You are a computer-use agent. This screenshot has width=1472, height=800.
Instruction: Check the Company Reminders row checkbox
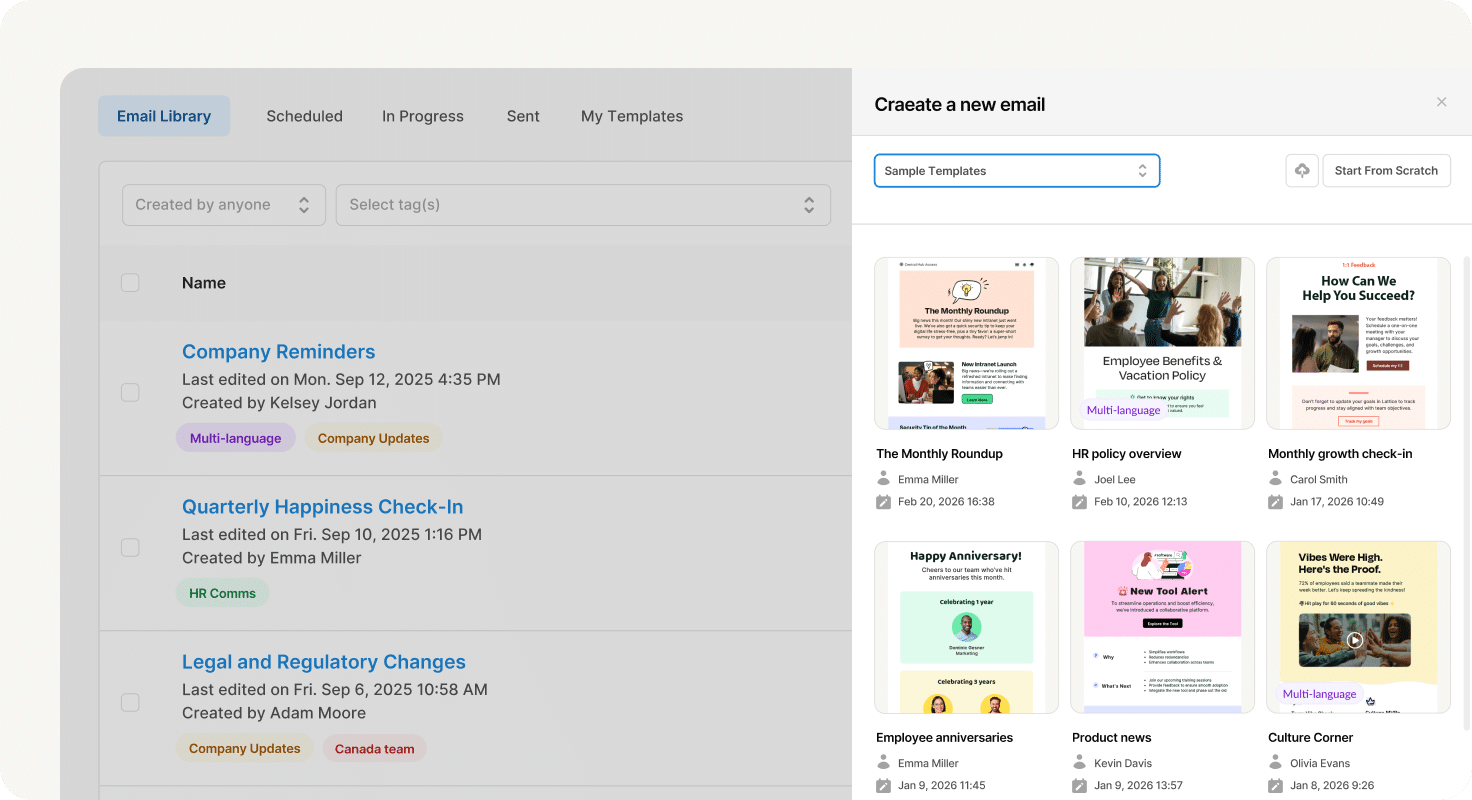pyautogui.click(x=130, y=392)
